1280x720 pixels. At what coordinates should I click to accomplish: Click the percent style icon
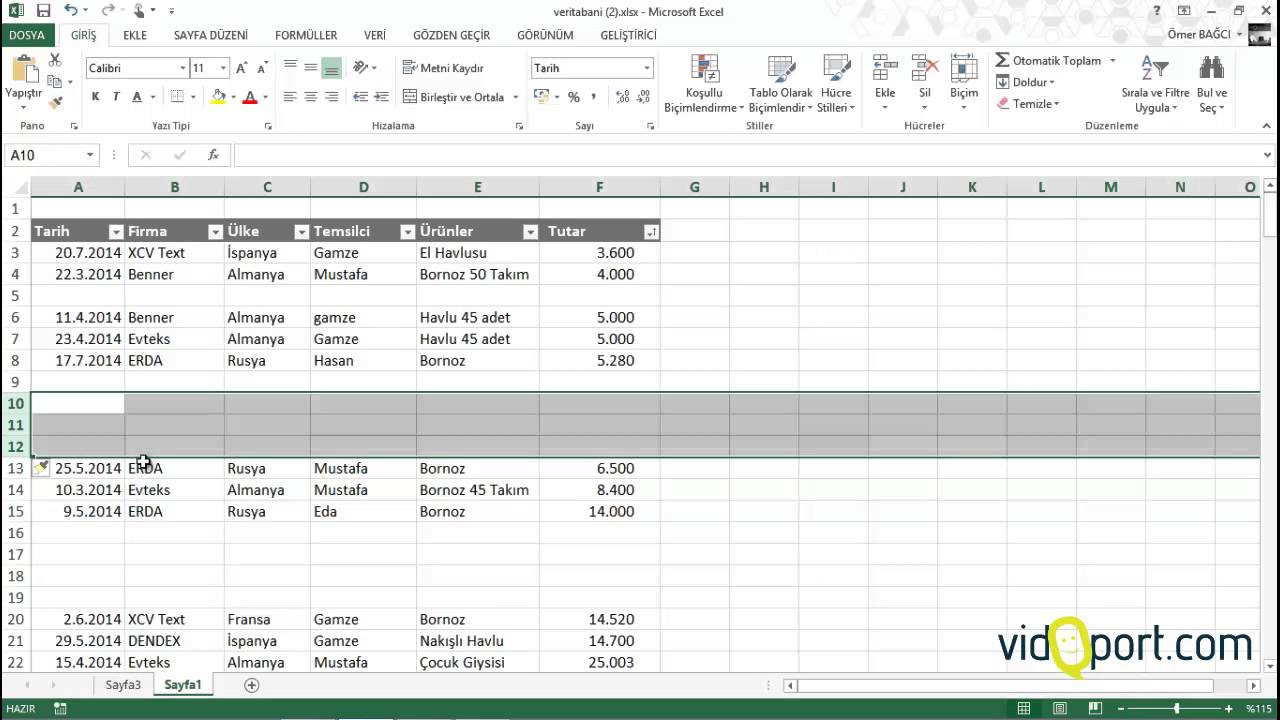click(x=574, y=97)
